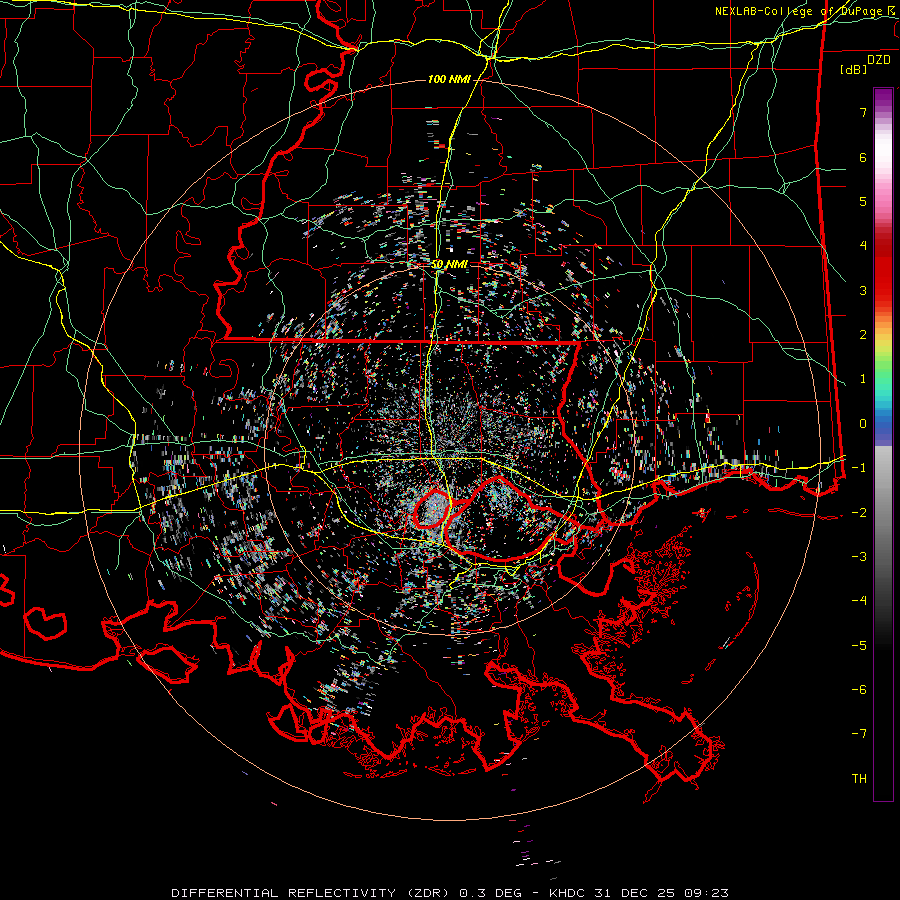Click the 1 value on the color scale
This screenshot has height=900, width=900.
click(863, 379)
